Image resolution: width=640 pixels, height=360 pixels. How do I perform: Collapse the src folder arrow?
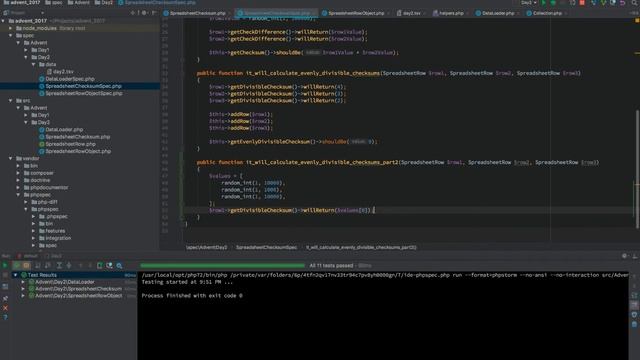point(11,100)
